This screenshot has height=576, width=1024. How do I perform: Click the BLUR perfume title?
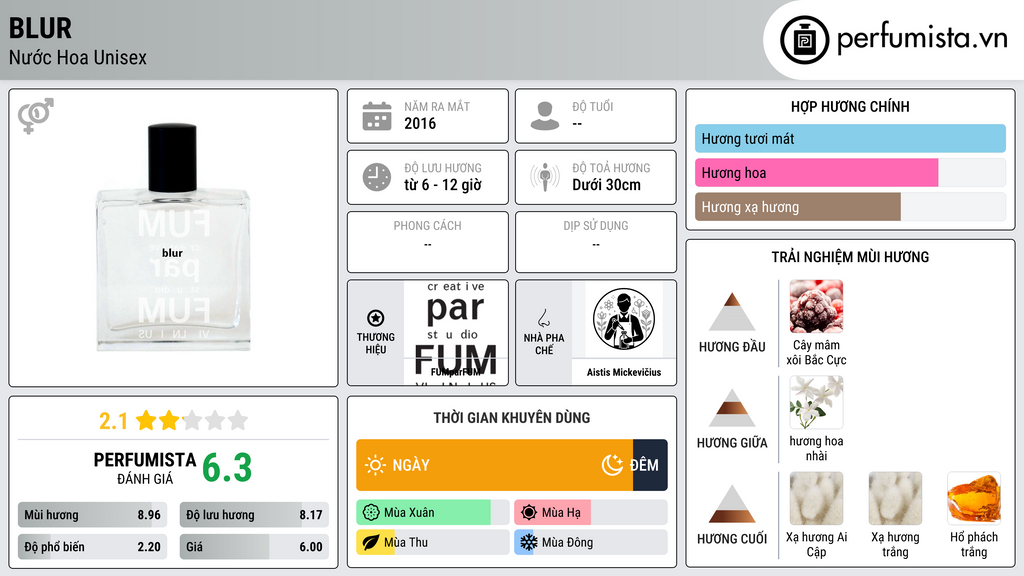(40, 29)
